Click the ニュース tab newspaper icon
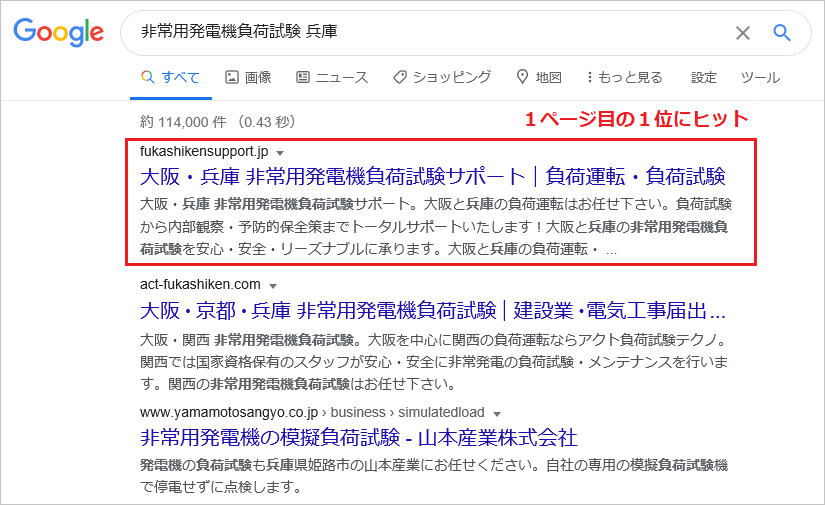The width and height of the screenshot is (825, 505). tap(303, 77)
